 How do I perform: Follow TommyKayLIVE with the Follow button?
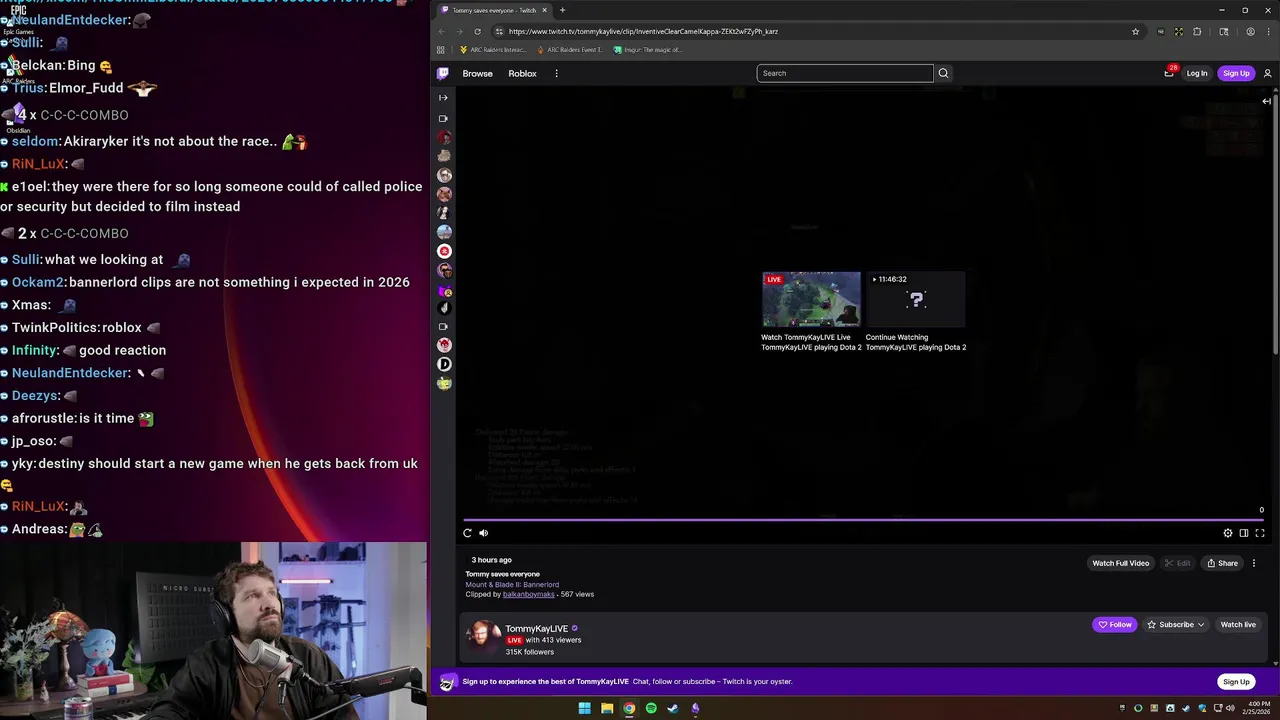coord(1115,625)
